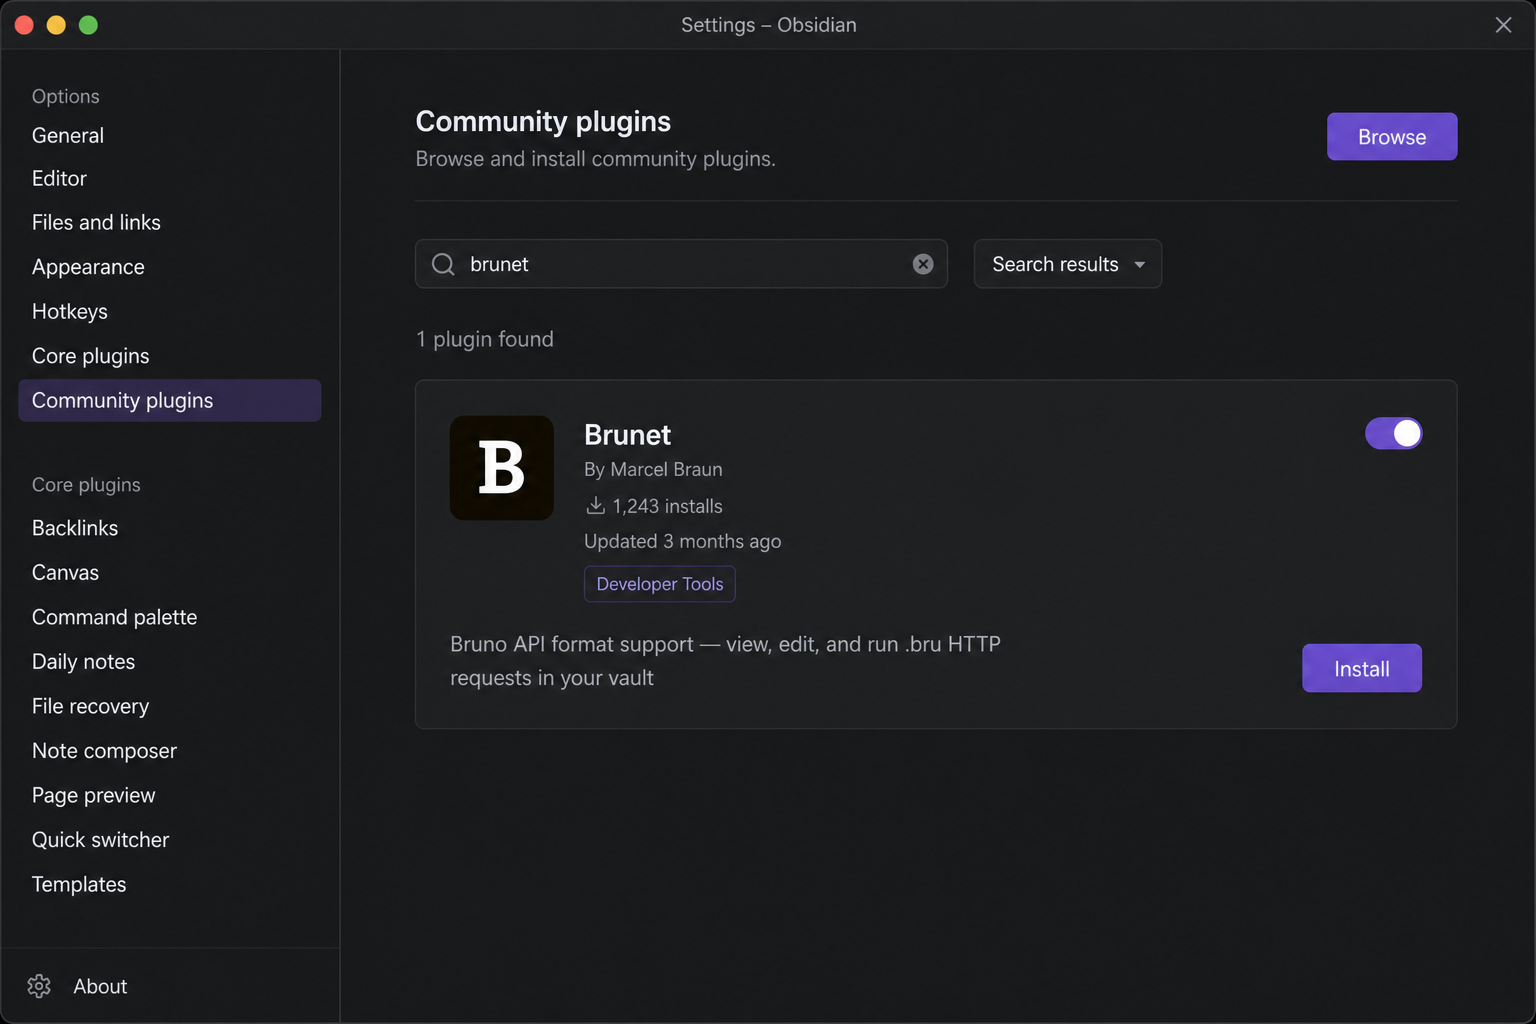1536x1024 pixels.
Task: Open Templates settings
Action: tap(79, 884)
